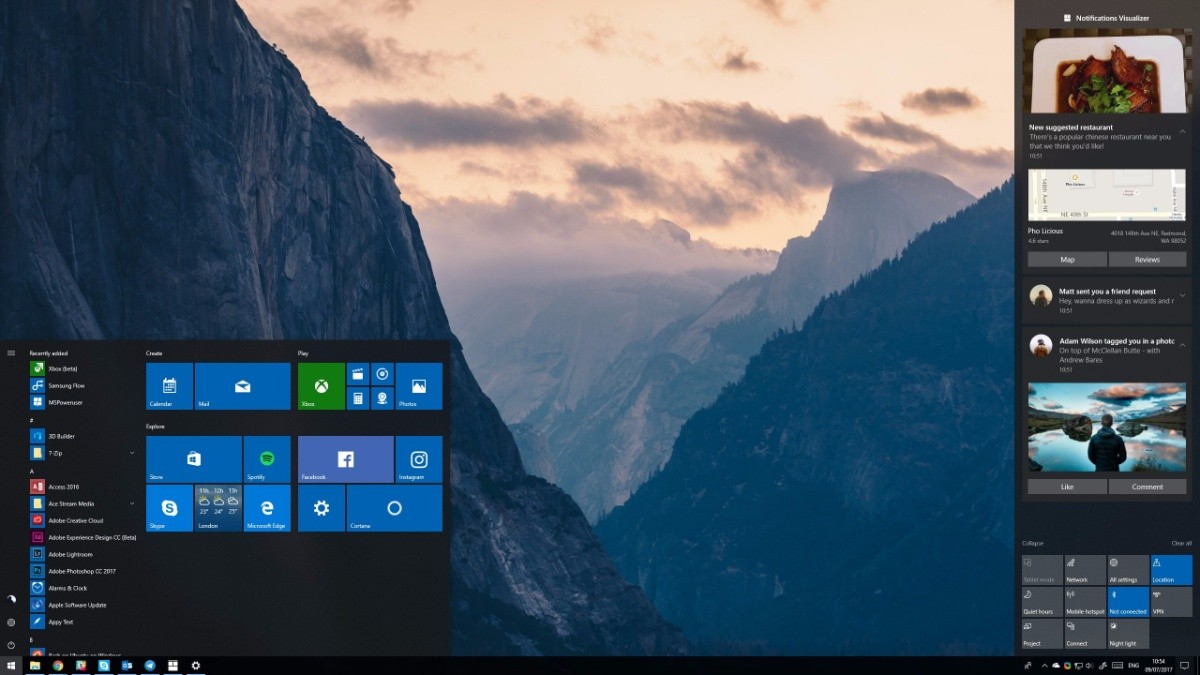
Task: Open the Skype tile under Explore
Action: click(x=169, y=508)
